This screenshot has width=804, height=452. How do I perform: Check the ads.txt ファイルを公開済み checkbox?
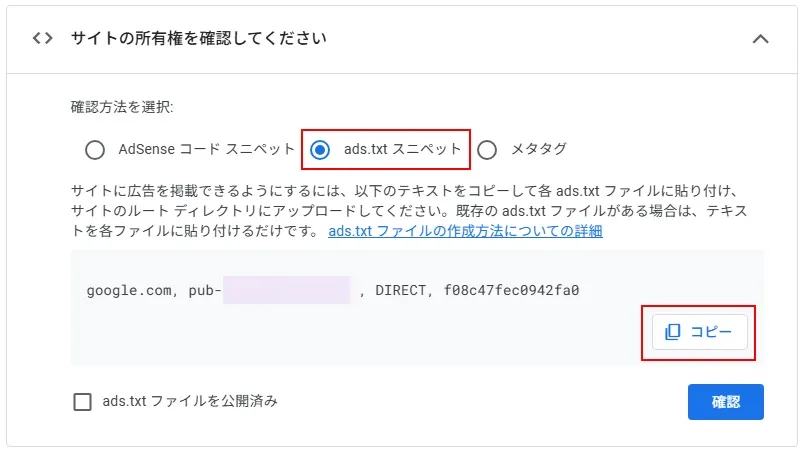(83, 402)
